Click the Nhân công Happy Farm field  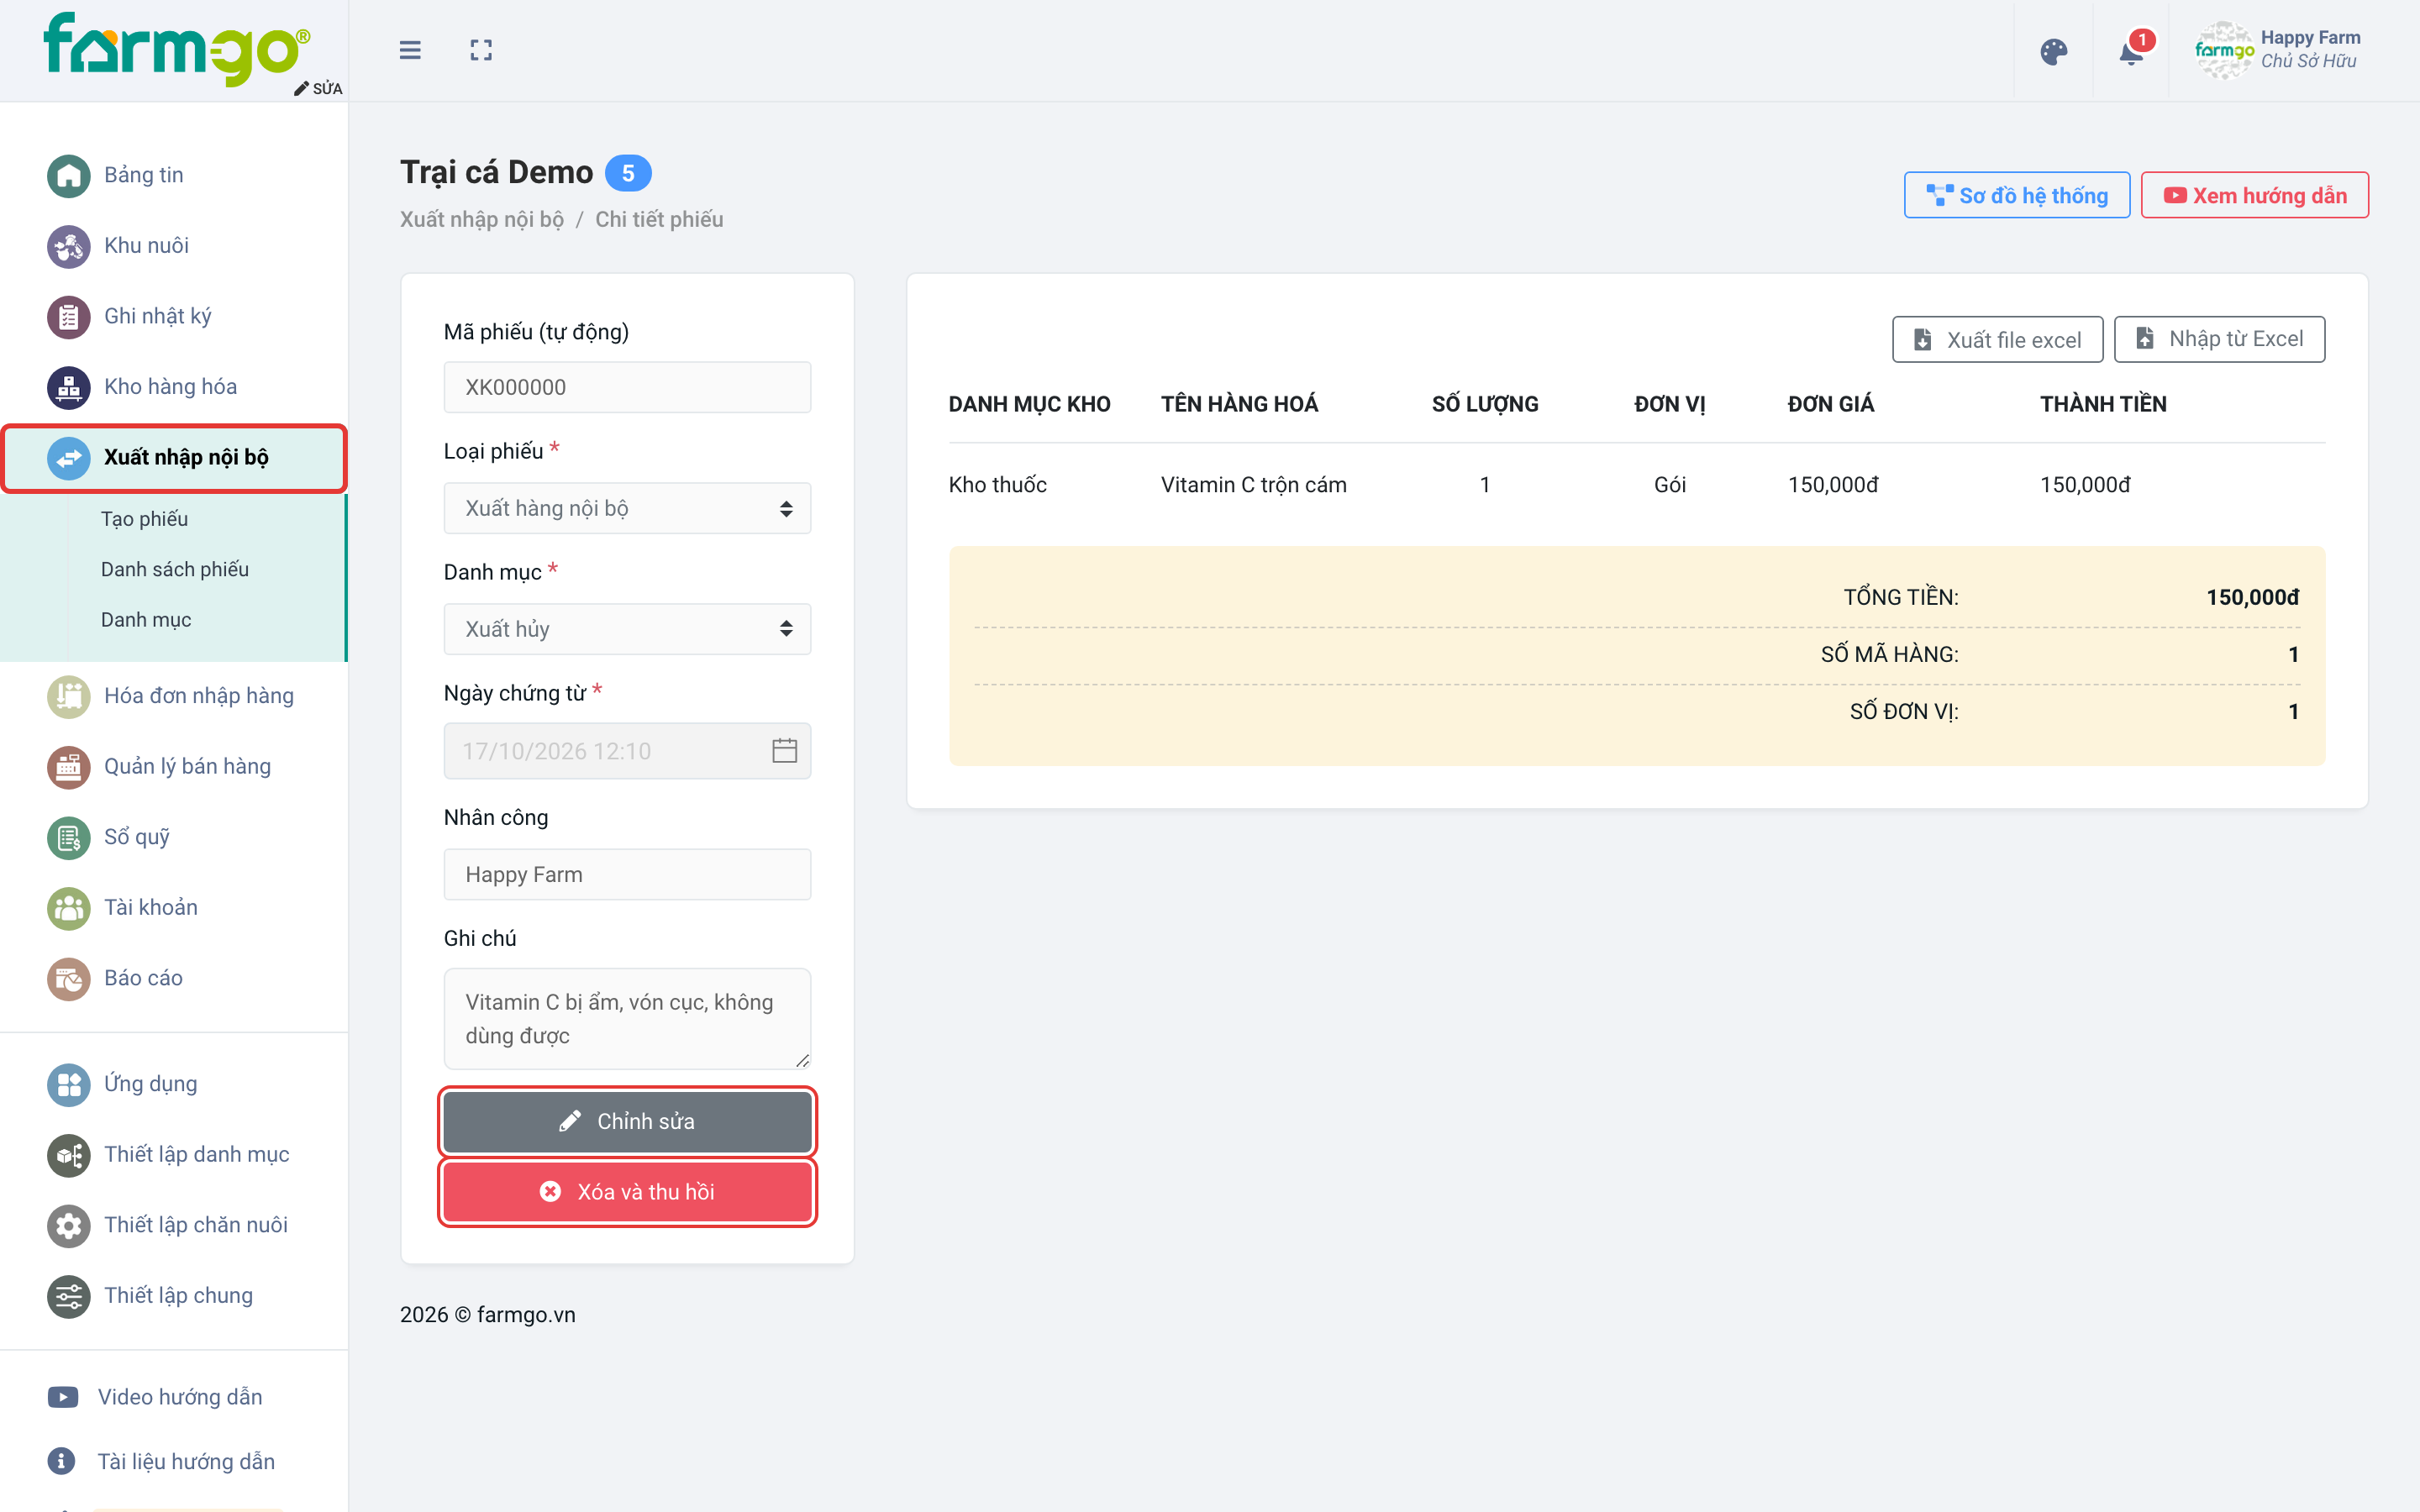point(627,874)
